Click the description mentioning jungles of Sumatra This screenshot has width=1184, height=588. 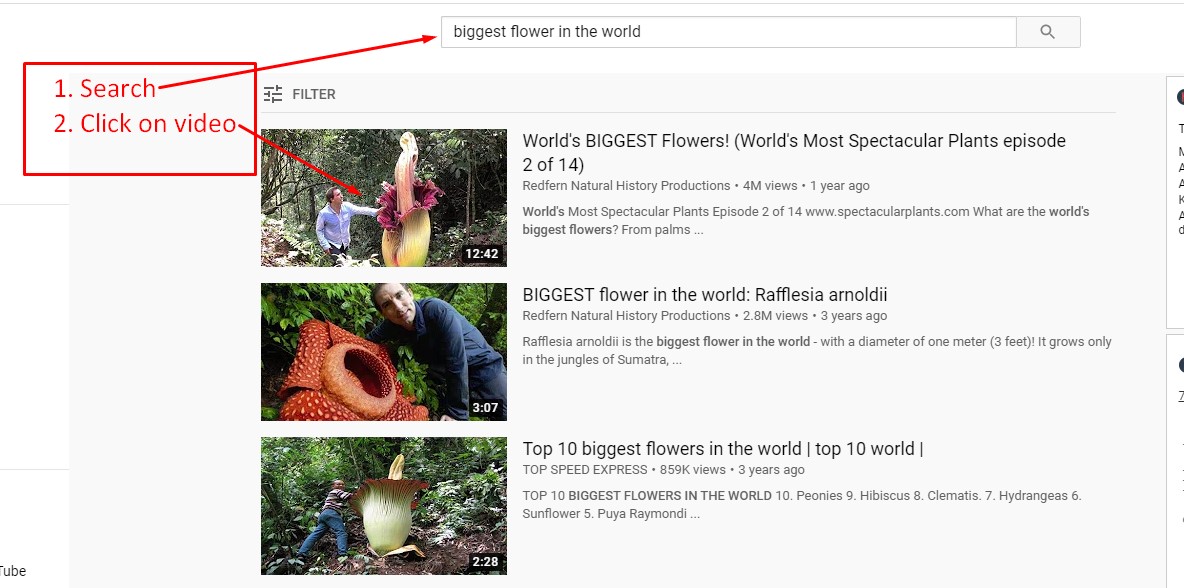[x=816, y=350]
